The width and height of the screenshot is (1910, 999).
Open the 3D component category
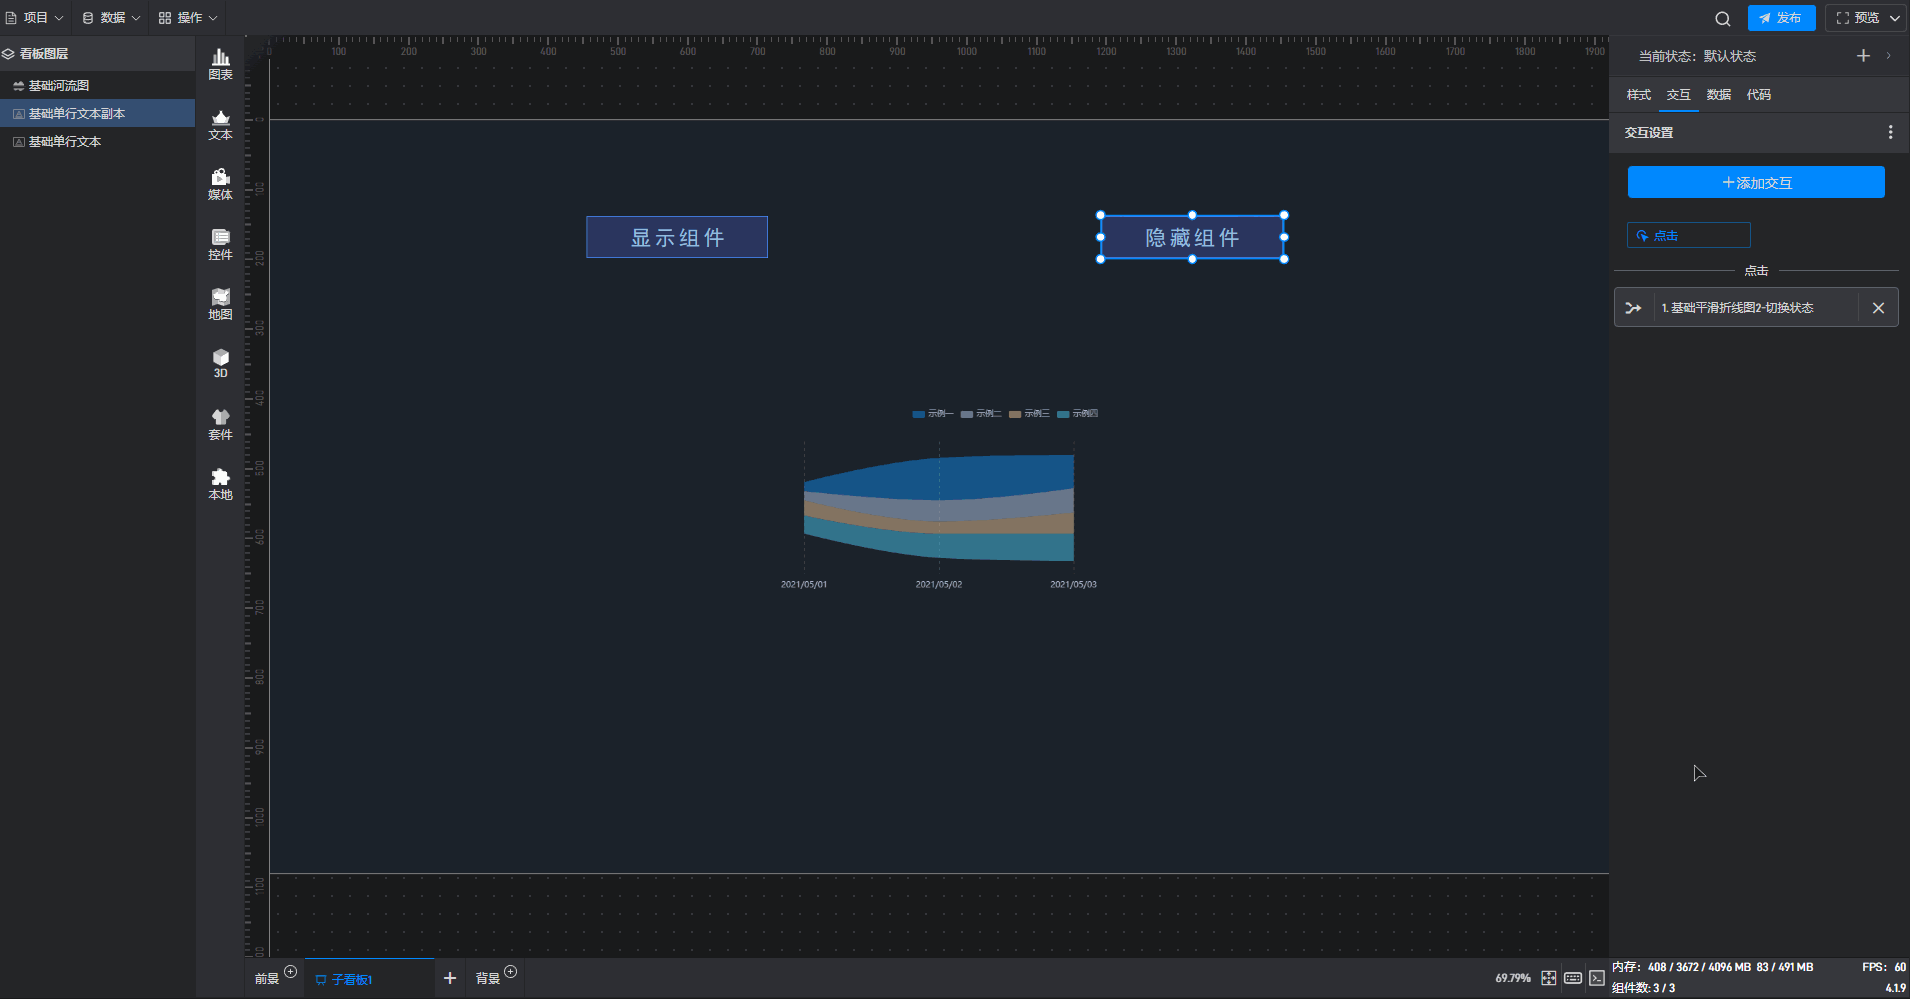(x=220, y=364)
